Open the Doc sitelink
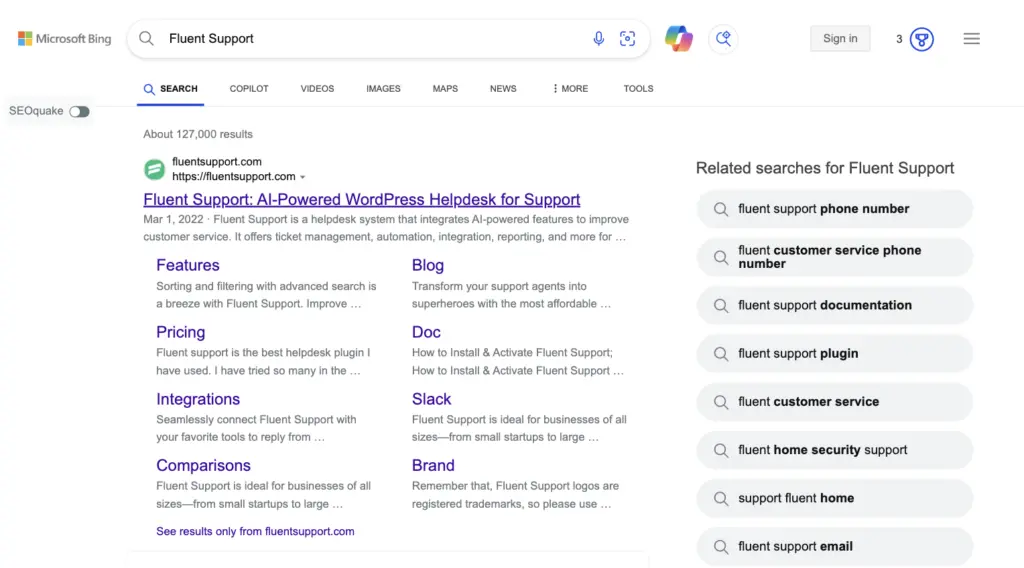The image size is (1024, 568). coord(426,332)
